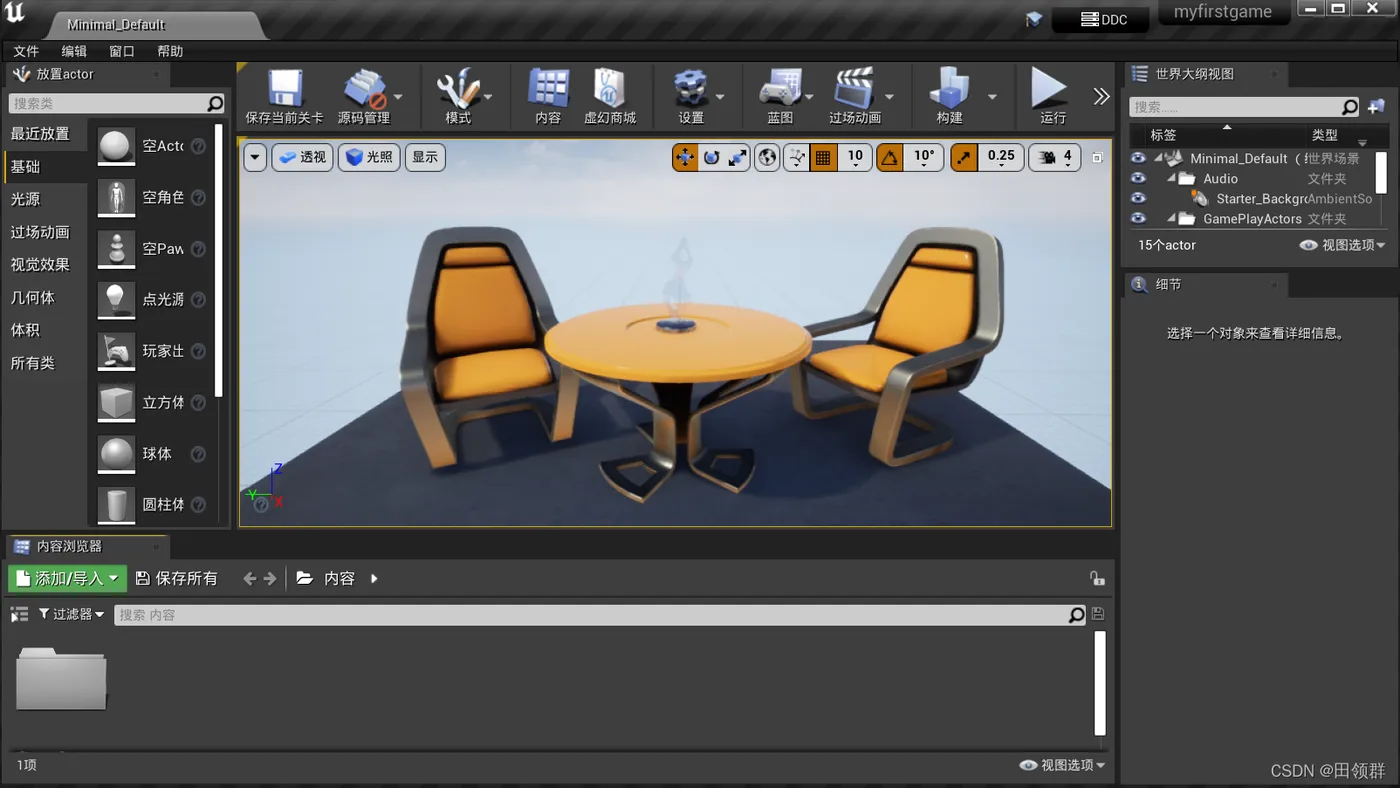Select the Empty Actor (空Actor) sphere icon
The width and height of the screenshot is (1400, 788).
[x=116, y=146]
